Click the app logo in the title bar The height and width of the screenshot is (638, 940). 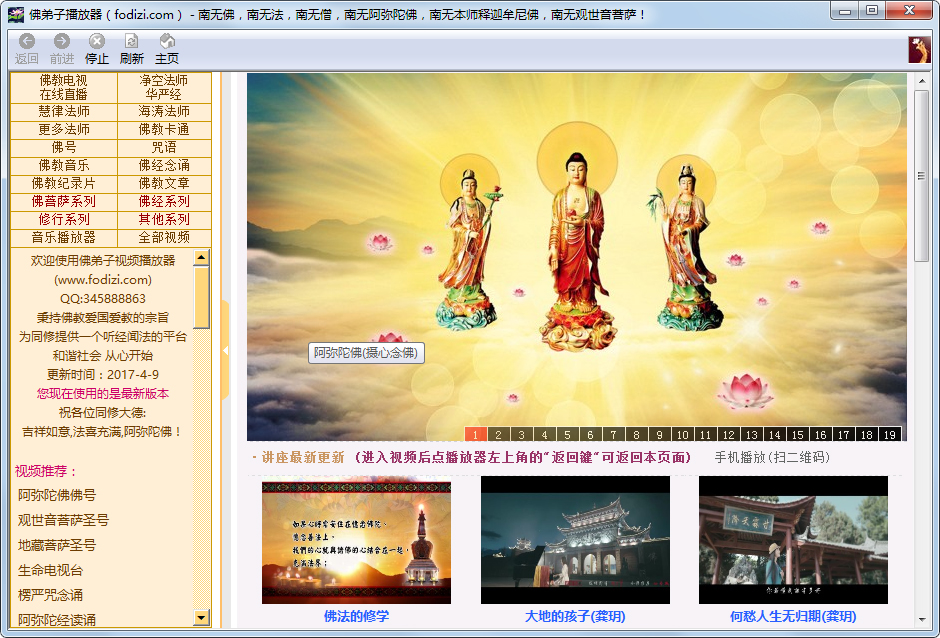coord(15,14)
